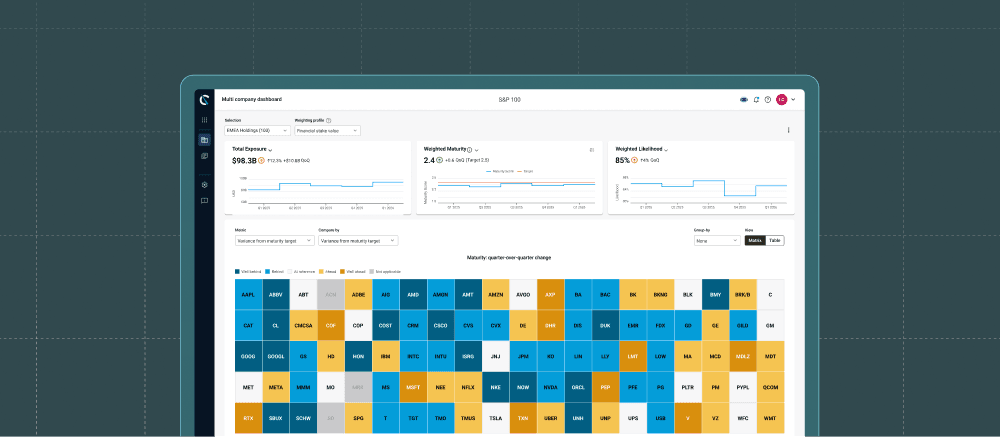Select the AXP matrix cell
The width and height of the screenshot is (1000, 437).
[x=550, y=295]
